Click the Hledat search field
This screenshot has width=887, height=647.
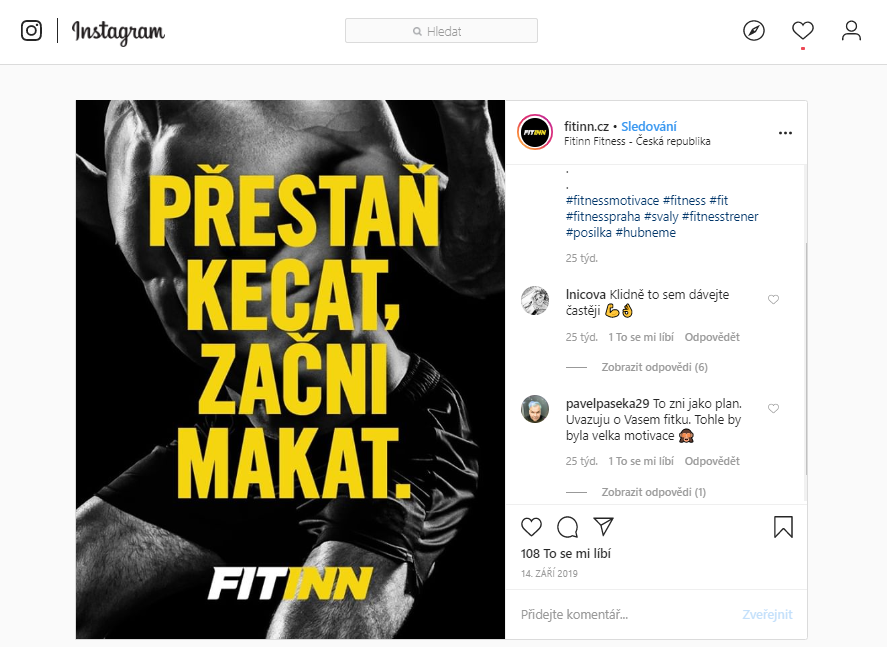441,31
